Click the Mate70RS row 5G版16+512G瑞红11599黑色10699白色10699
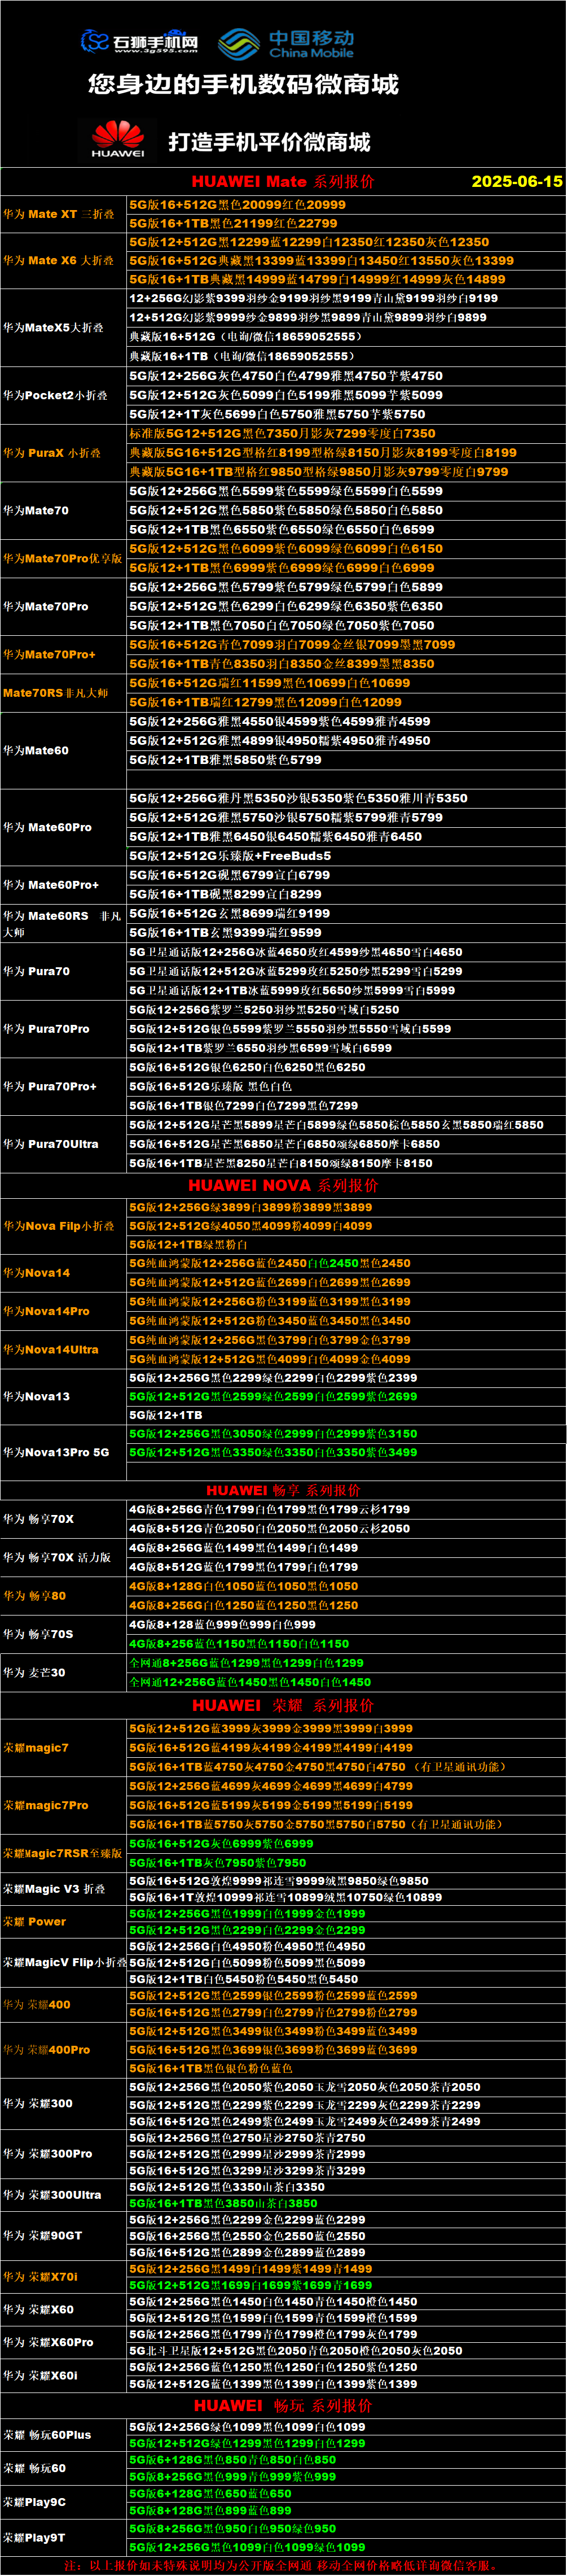 coord(270,683)
